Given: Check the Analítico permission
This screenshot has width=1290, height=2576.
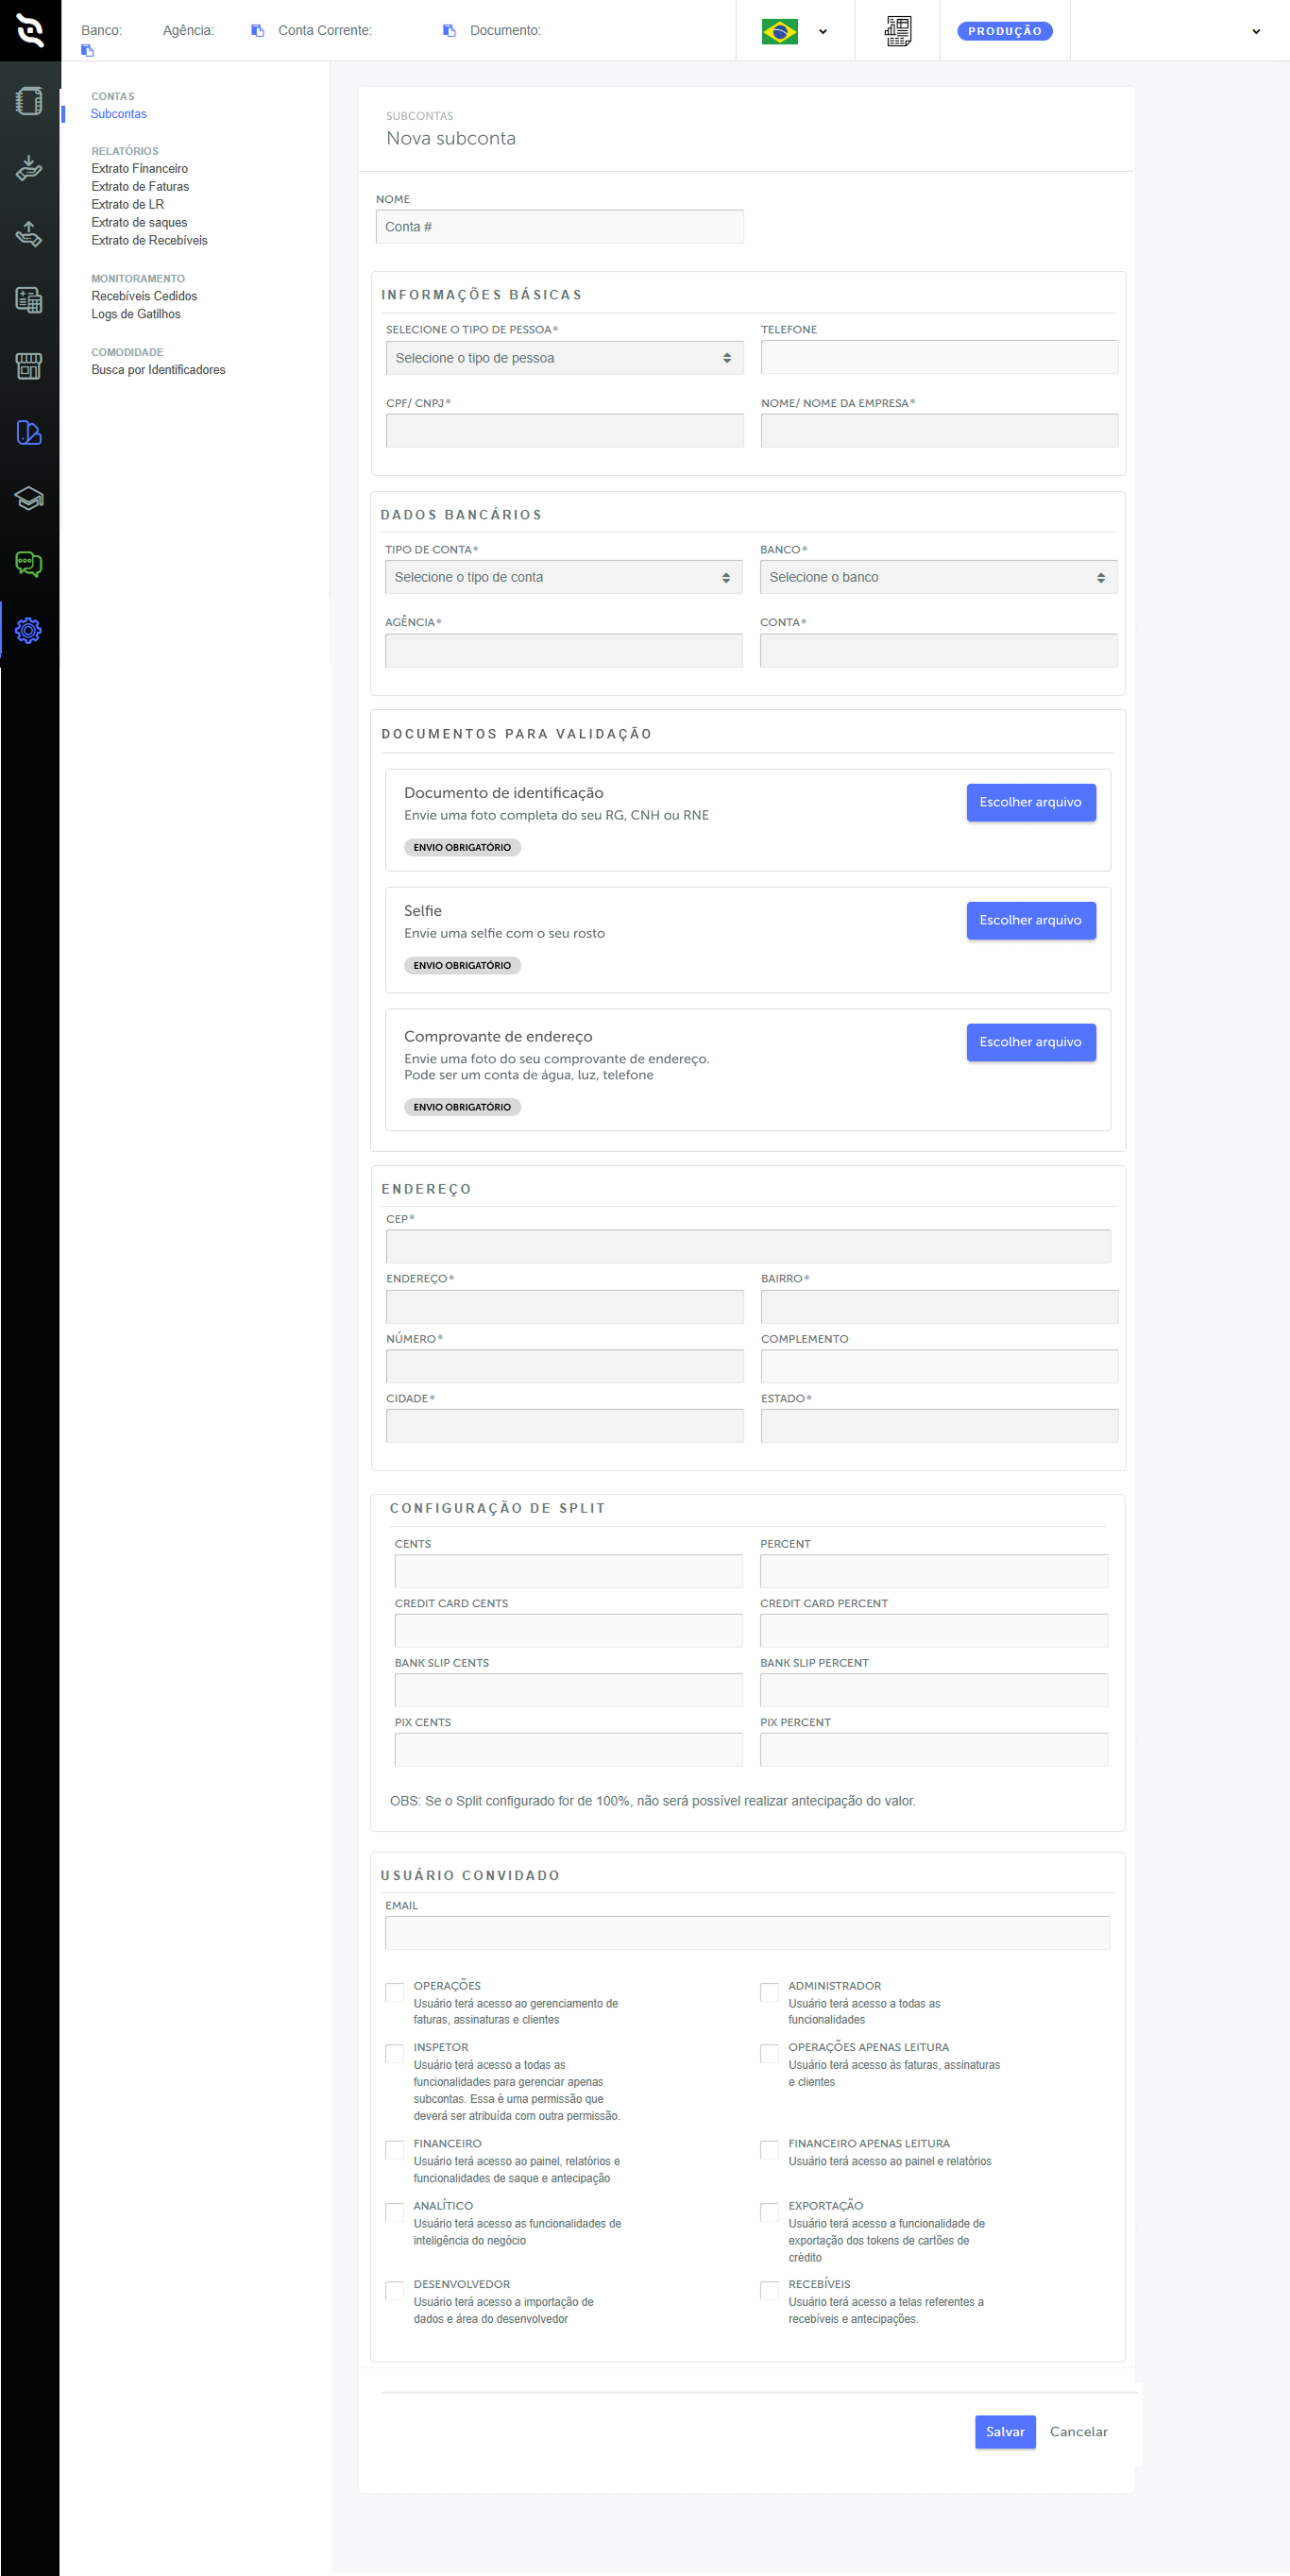Looking at the screenshot, I should [395, 2212].
